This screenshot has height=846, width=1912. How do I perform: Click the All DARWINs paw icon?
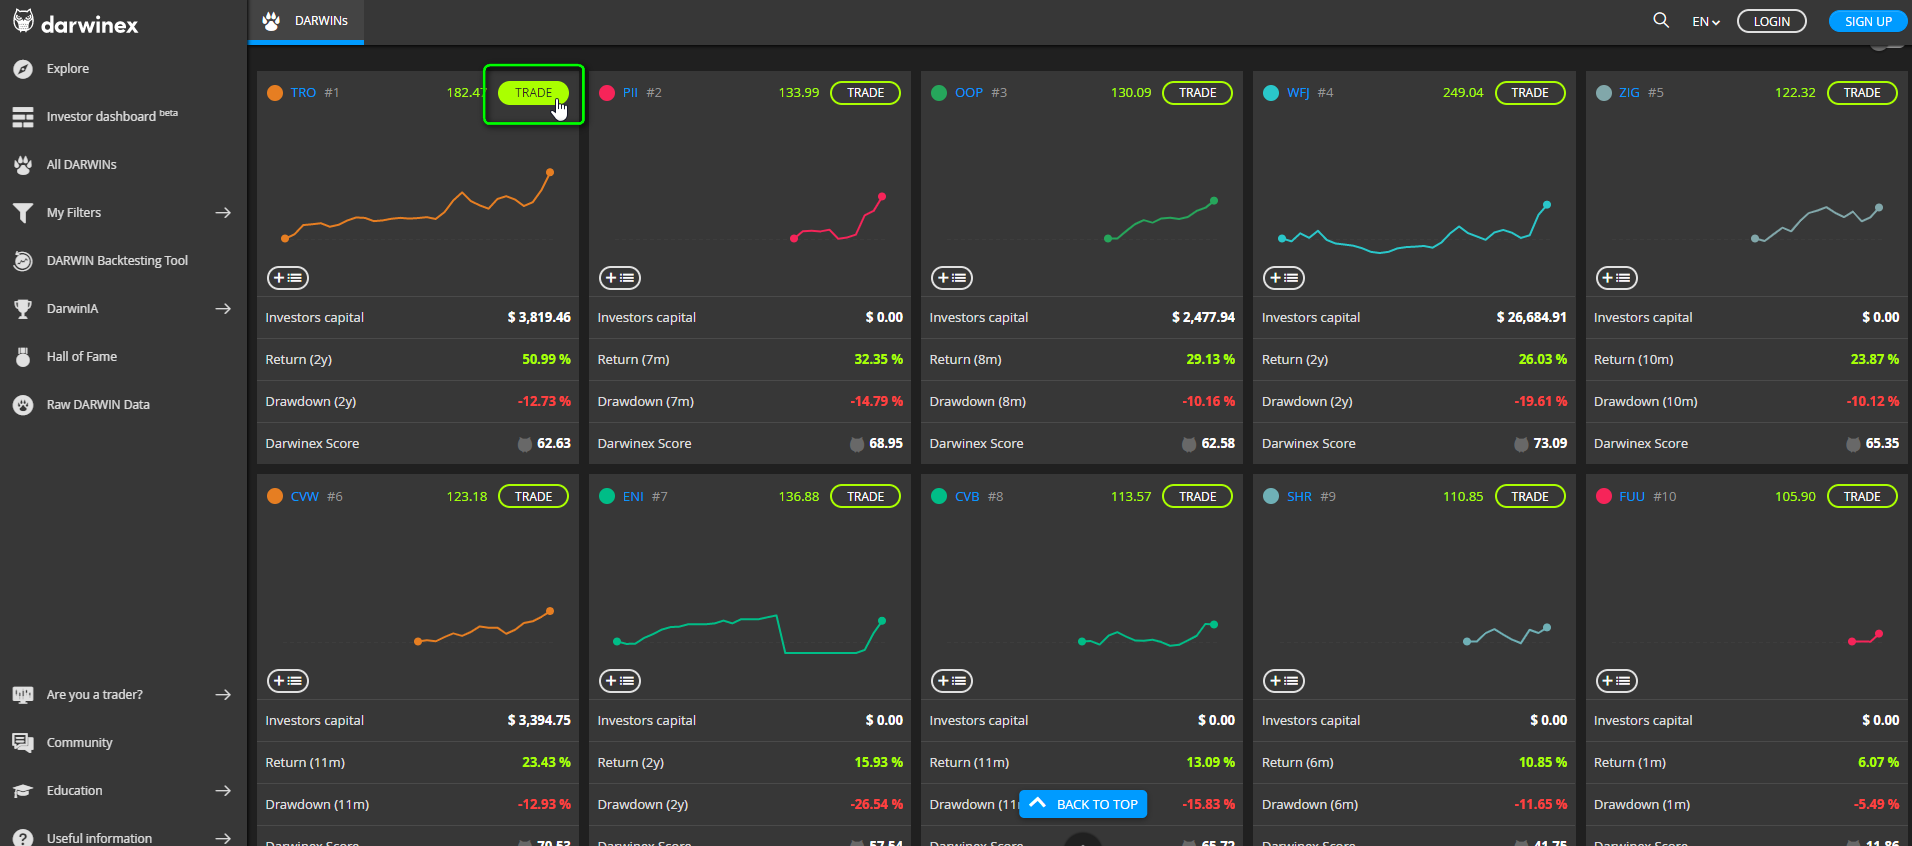pos(23,165)
